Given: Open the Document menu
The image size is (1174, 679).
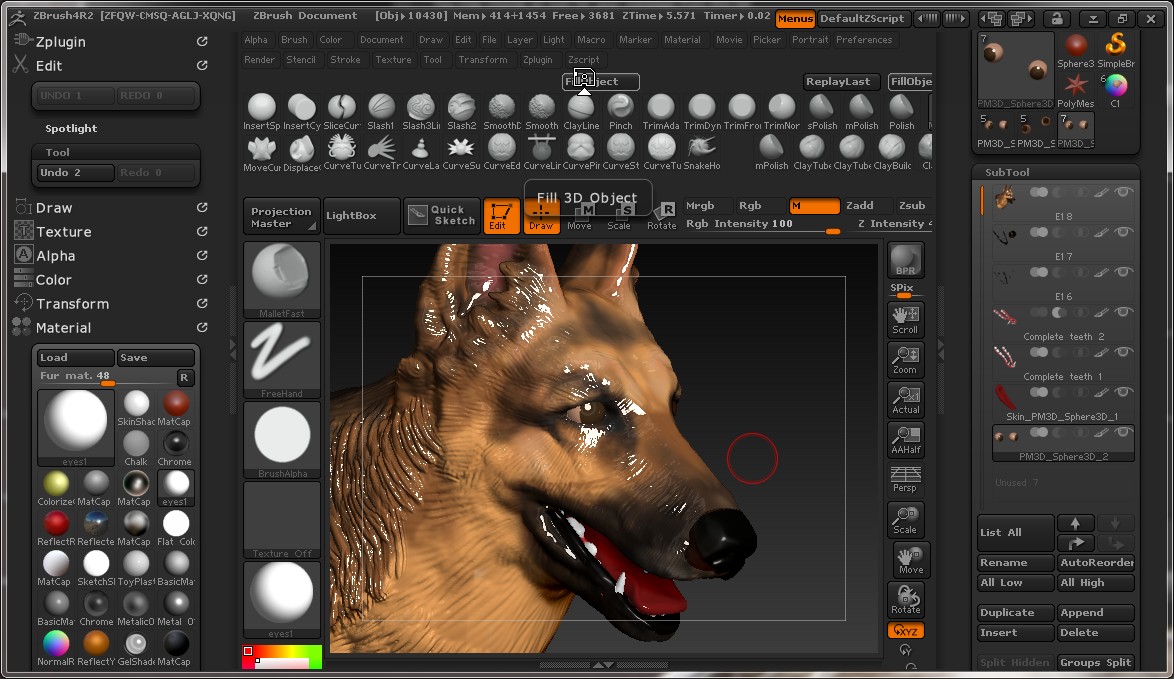Looking at the screenshot, I should coord(381,40).
